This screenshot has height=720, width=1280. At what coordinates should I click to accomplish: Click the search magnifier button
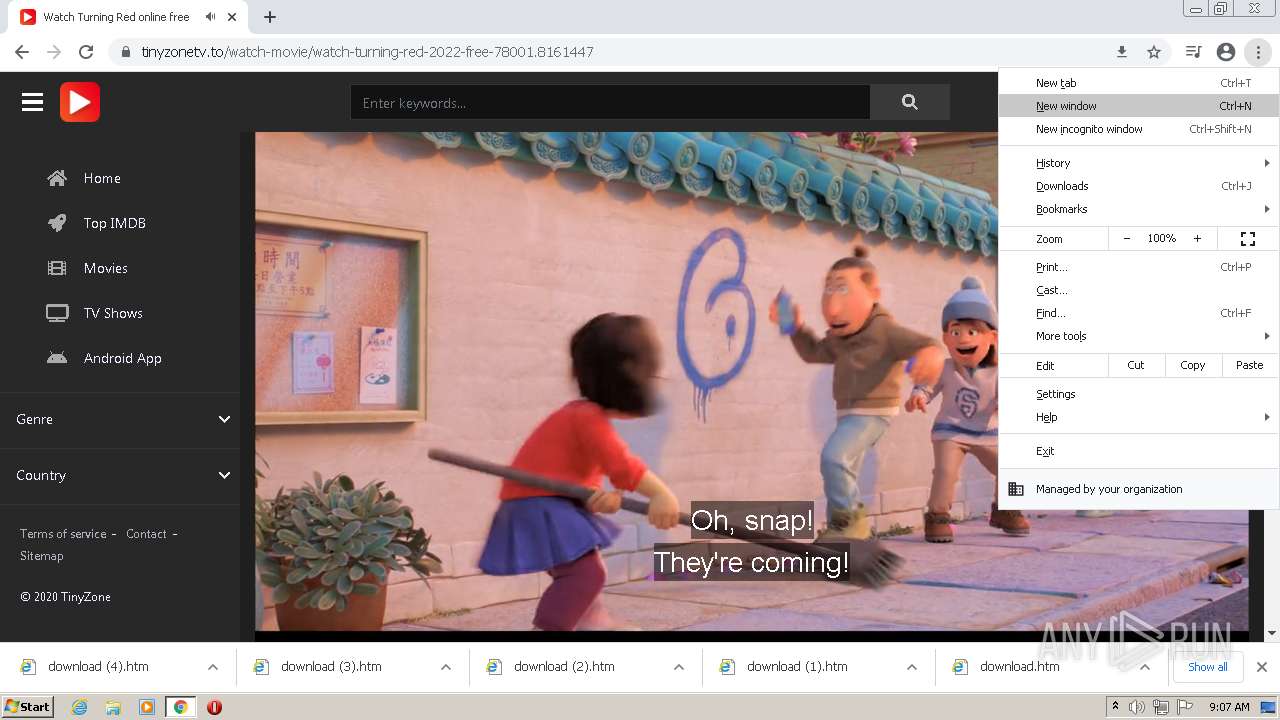(909, 102)
